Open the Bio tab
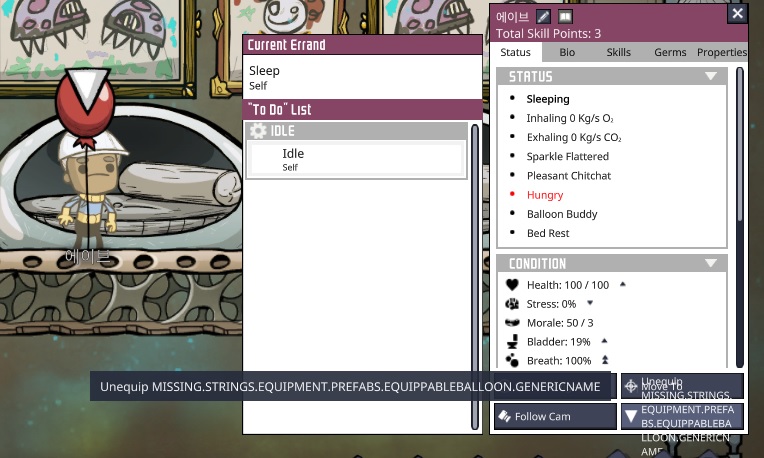 click(x=567, y=52)
